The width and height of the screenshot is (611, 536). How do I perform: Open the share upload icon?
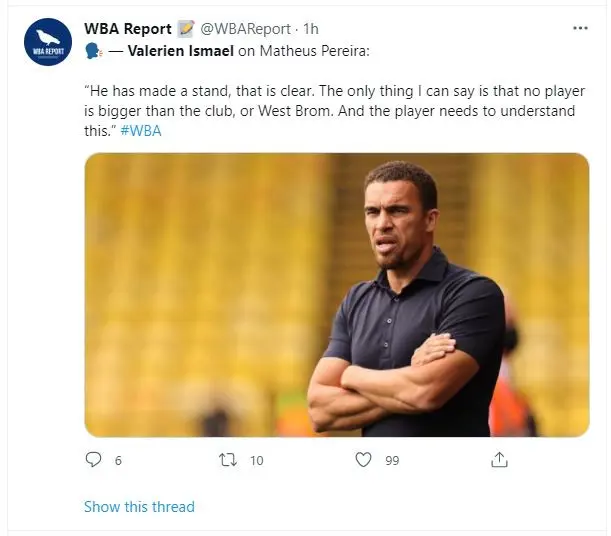click(499, 460)
